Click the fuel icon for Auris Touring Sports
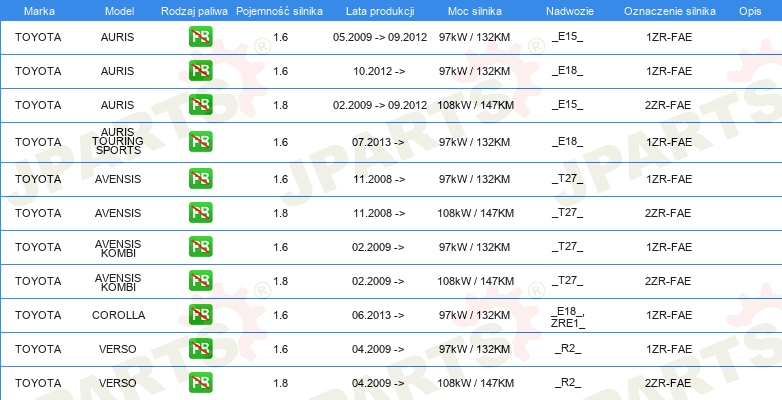The width and height of the screenshot is (782, 400). (x=200, y=142)
